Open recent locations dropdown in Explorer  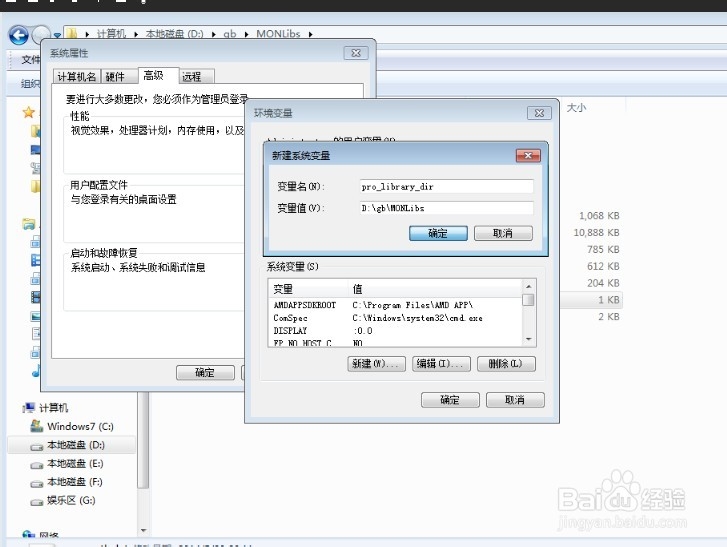click(57, 35)
